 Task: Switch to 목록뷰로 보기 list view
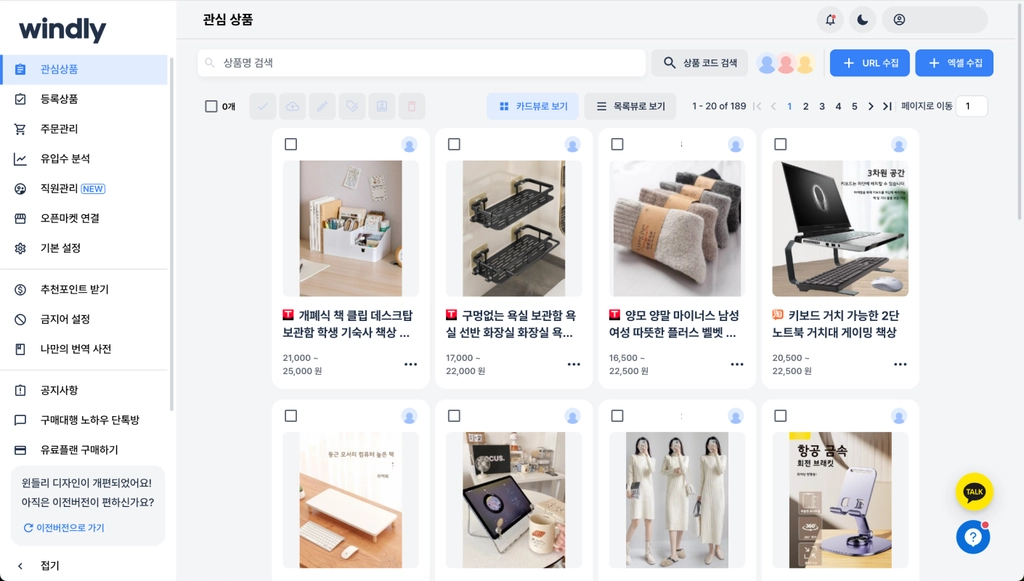click(631, 106)
